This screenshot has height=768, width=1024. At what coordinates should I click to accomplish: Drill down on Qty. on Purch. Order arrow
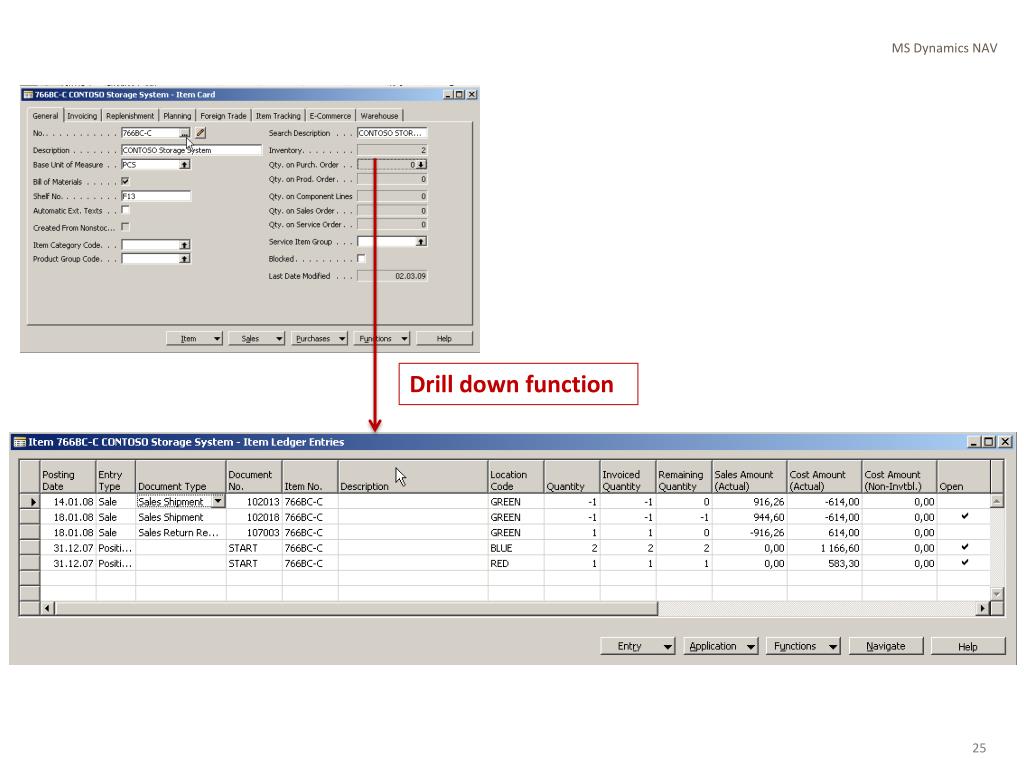tap(421, 165)
